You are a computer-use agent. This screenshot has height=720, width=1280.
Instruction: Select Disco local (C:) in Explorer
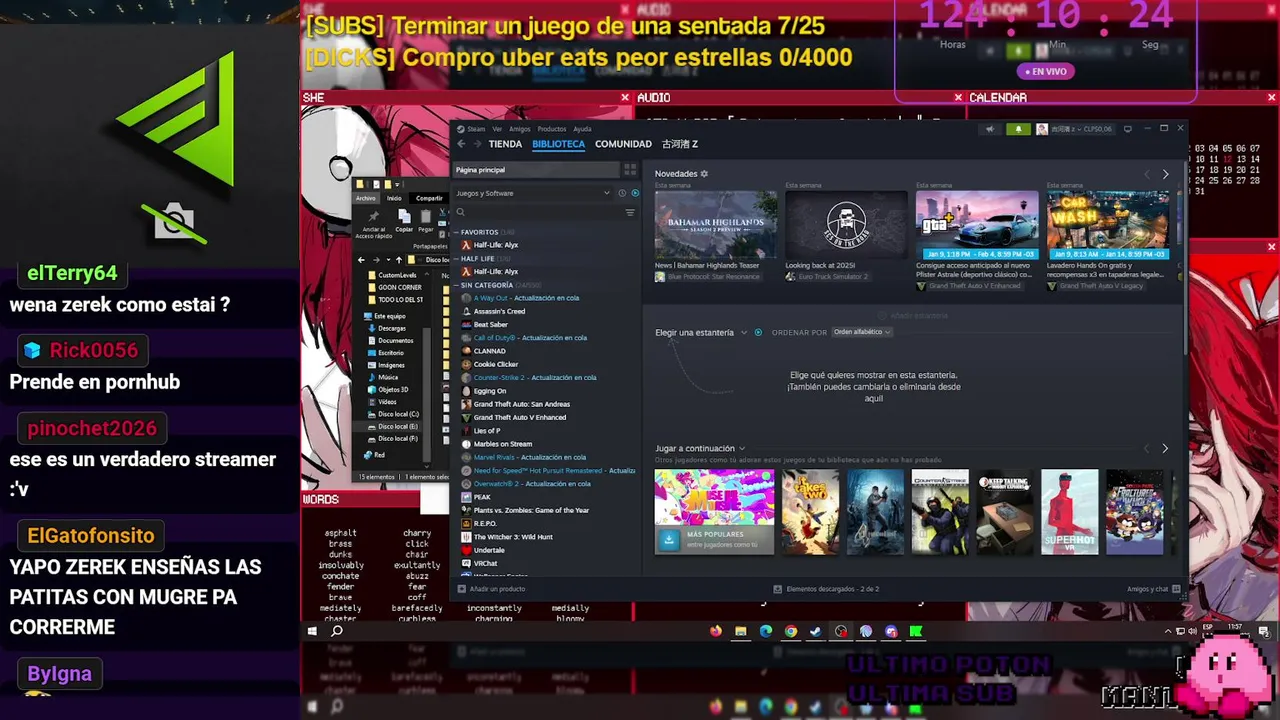392,414
